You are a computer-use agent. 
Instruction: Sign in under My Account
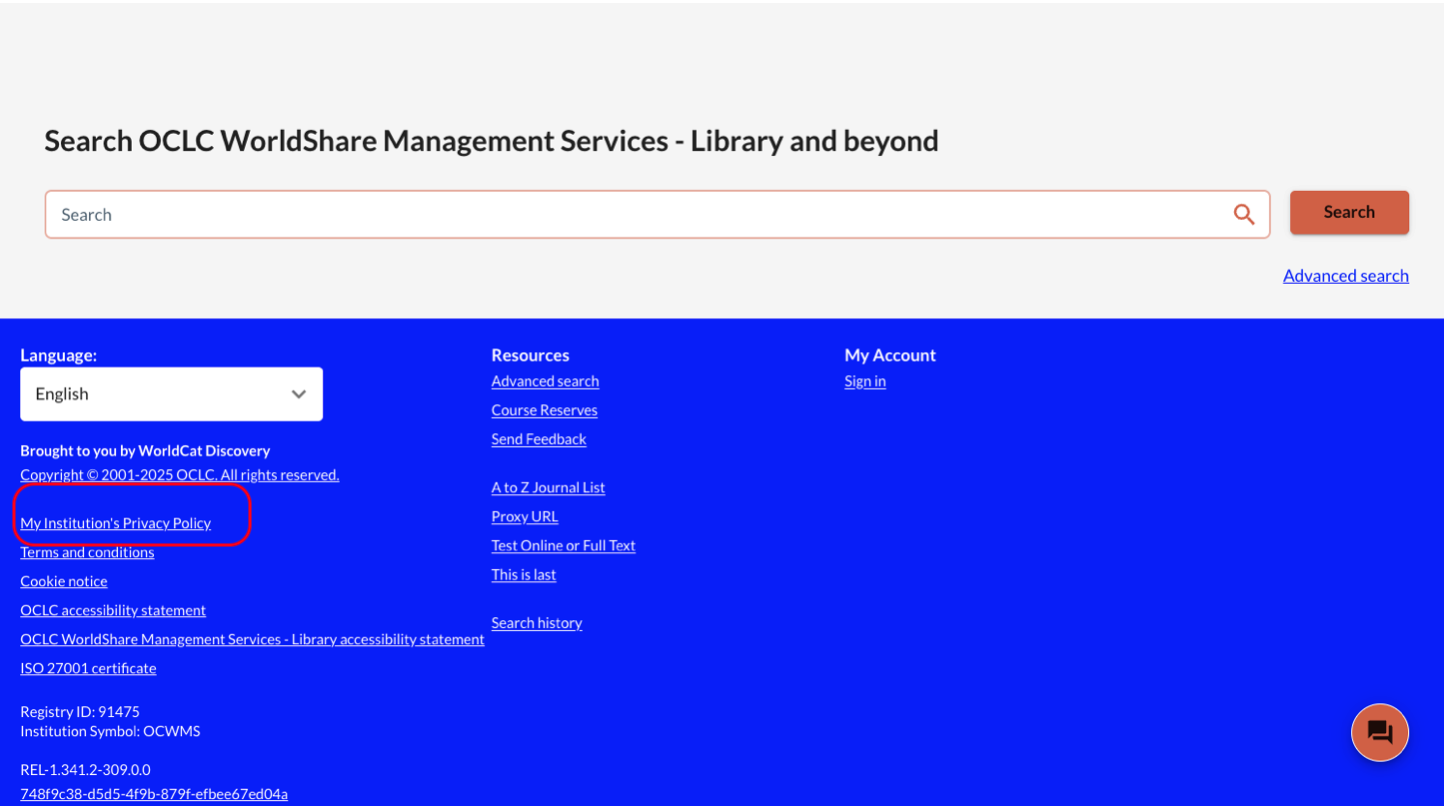(x=865, y=381)
